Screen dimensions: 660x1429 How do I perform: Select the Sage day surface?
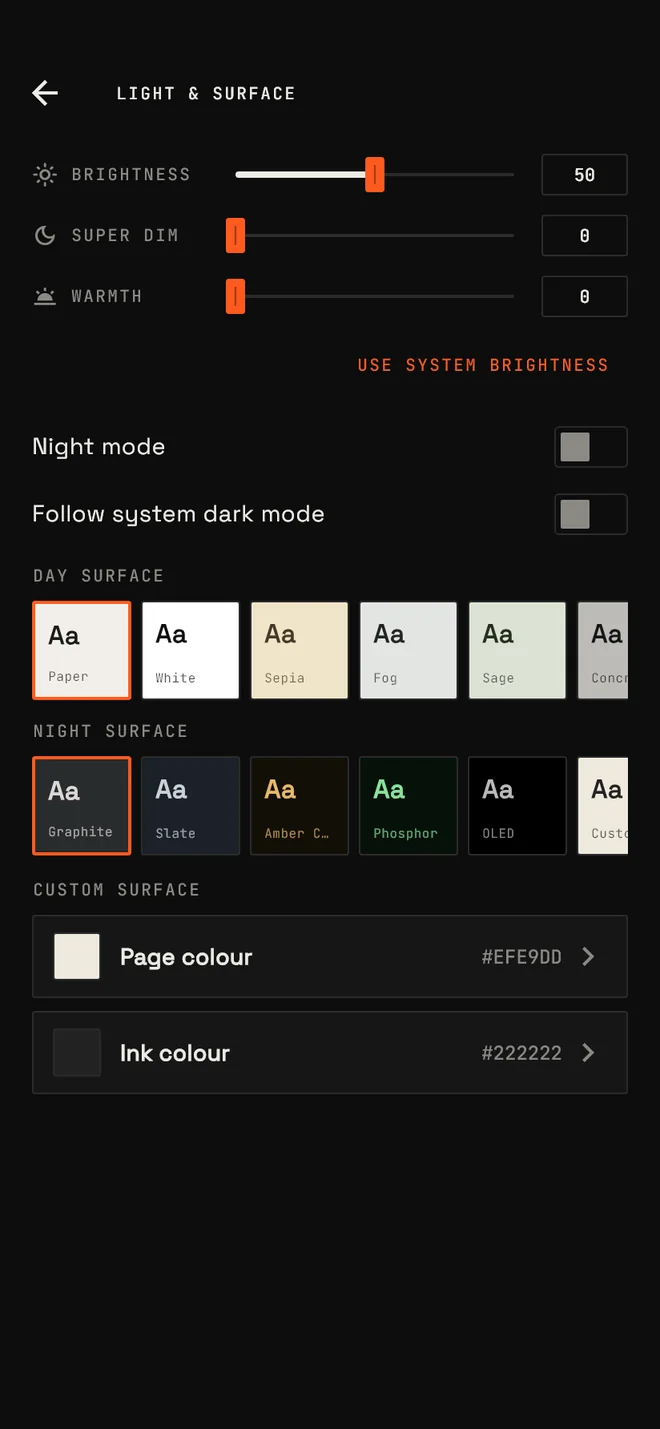point(517,650)
